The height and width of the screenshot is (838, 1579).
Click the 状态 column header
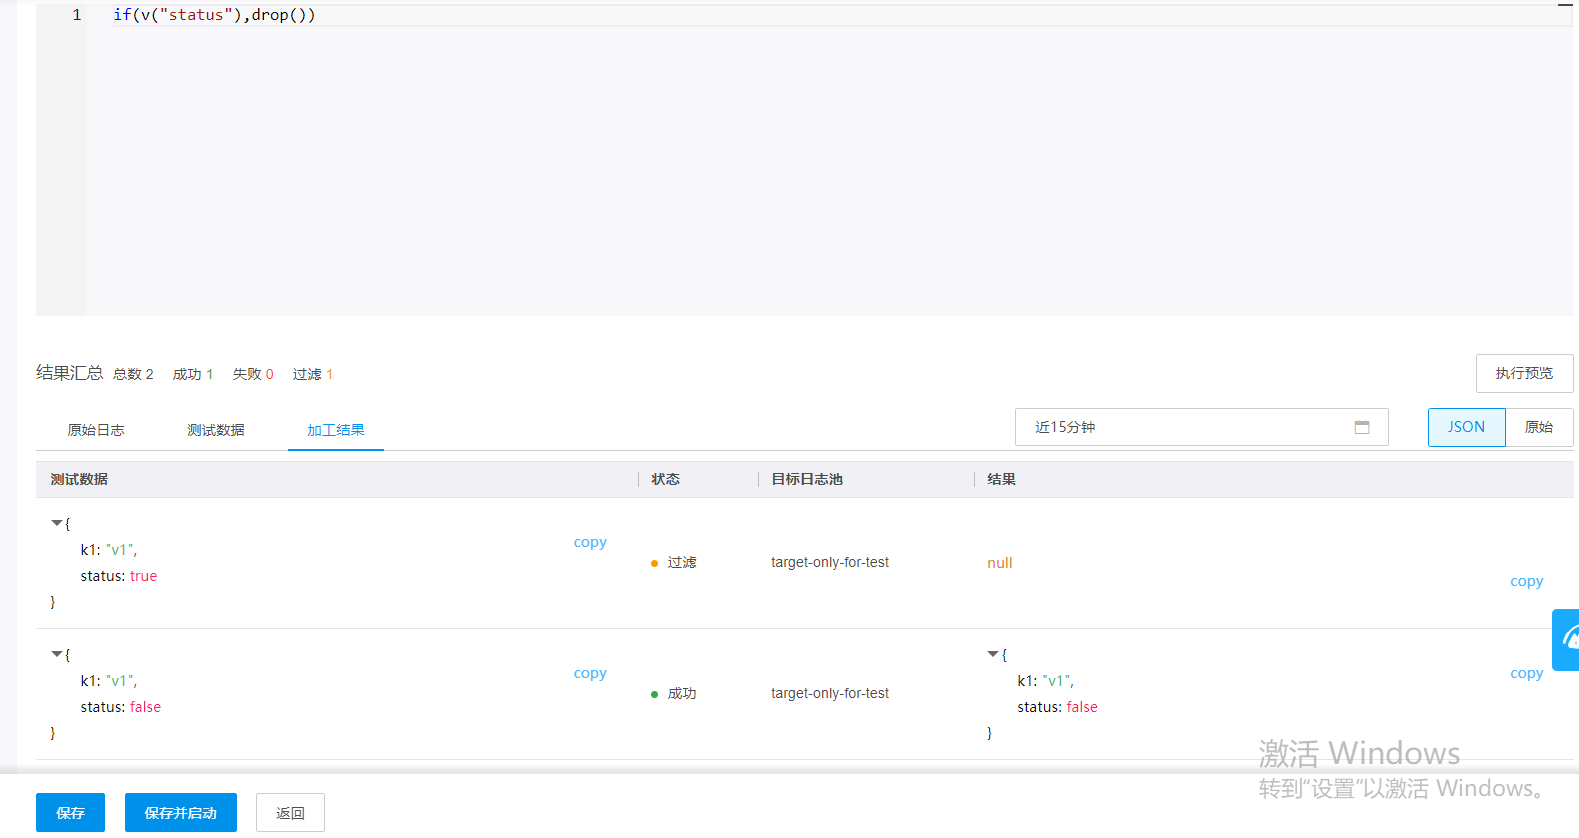click(x=665, y=480)
